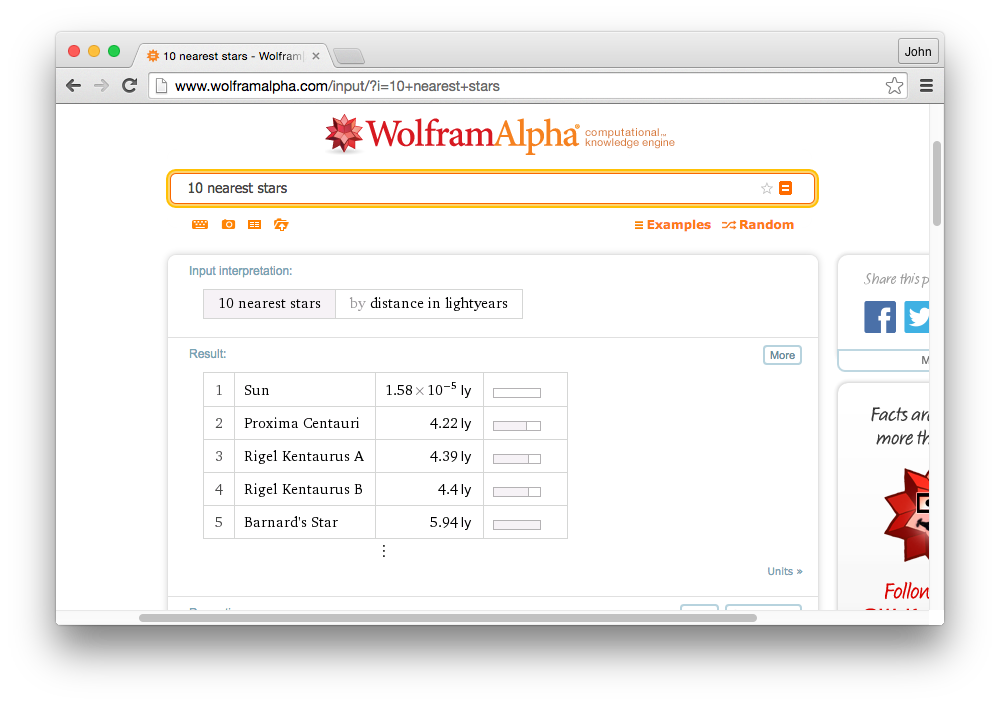Click the Random link

(758, 225)
